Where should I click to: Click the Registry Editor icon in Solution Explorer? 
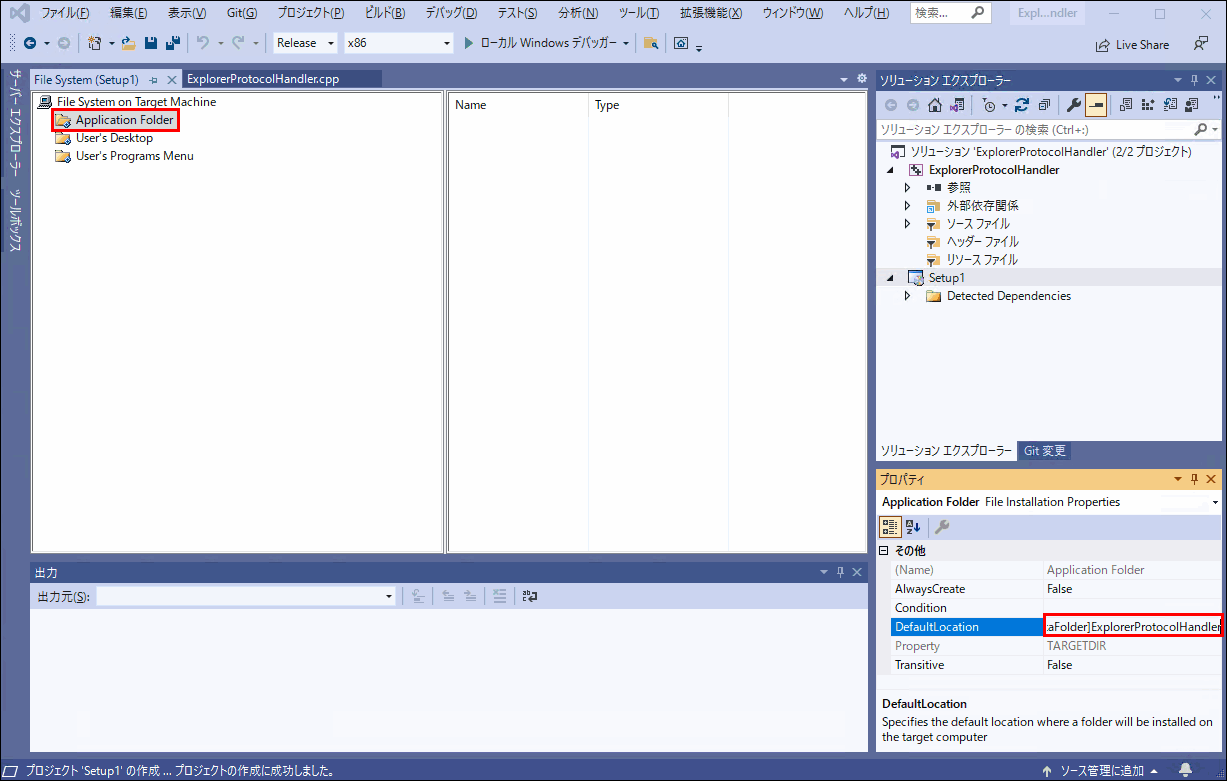1148,105
